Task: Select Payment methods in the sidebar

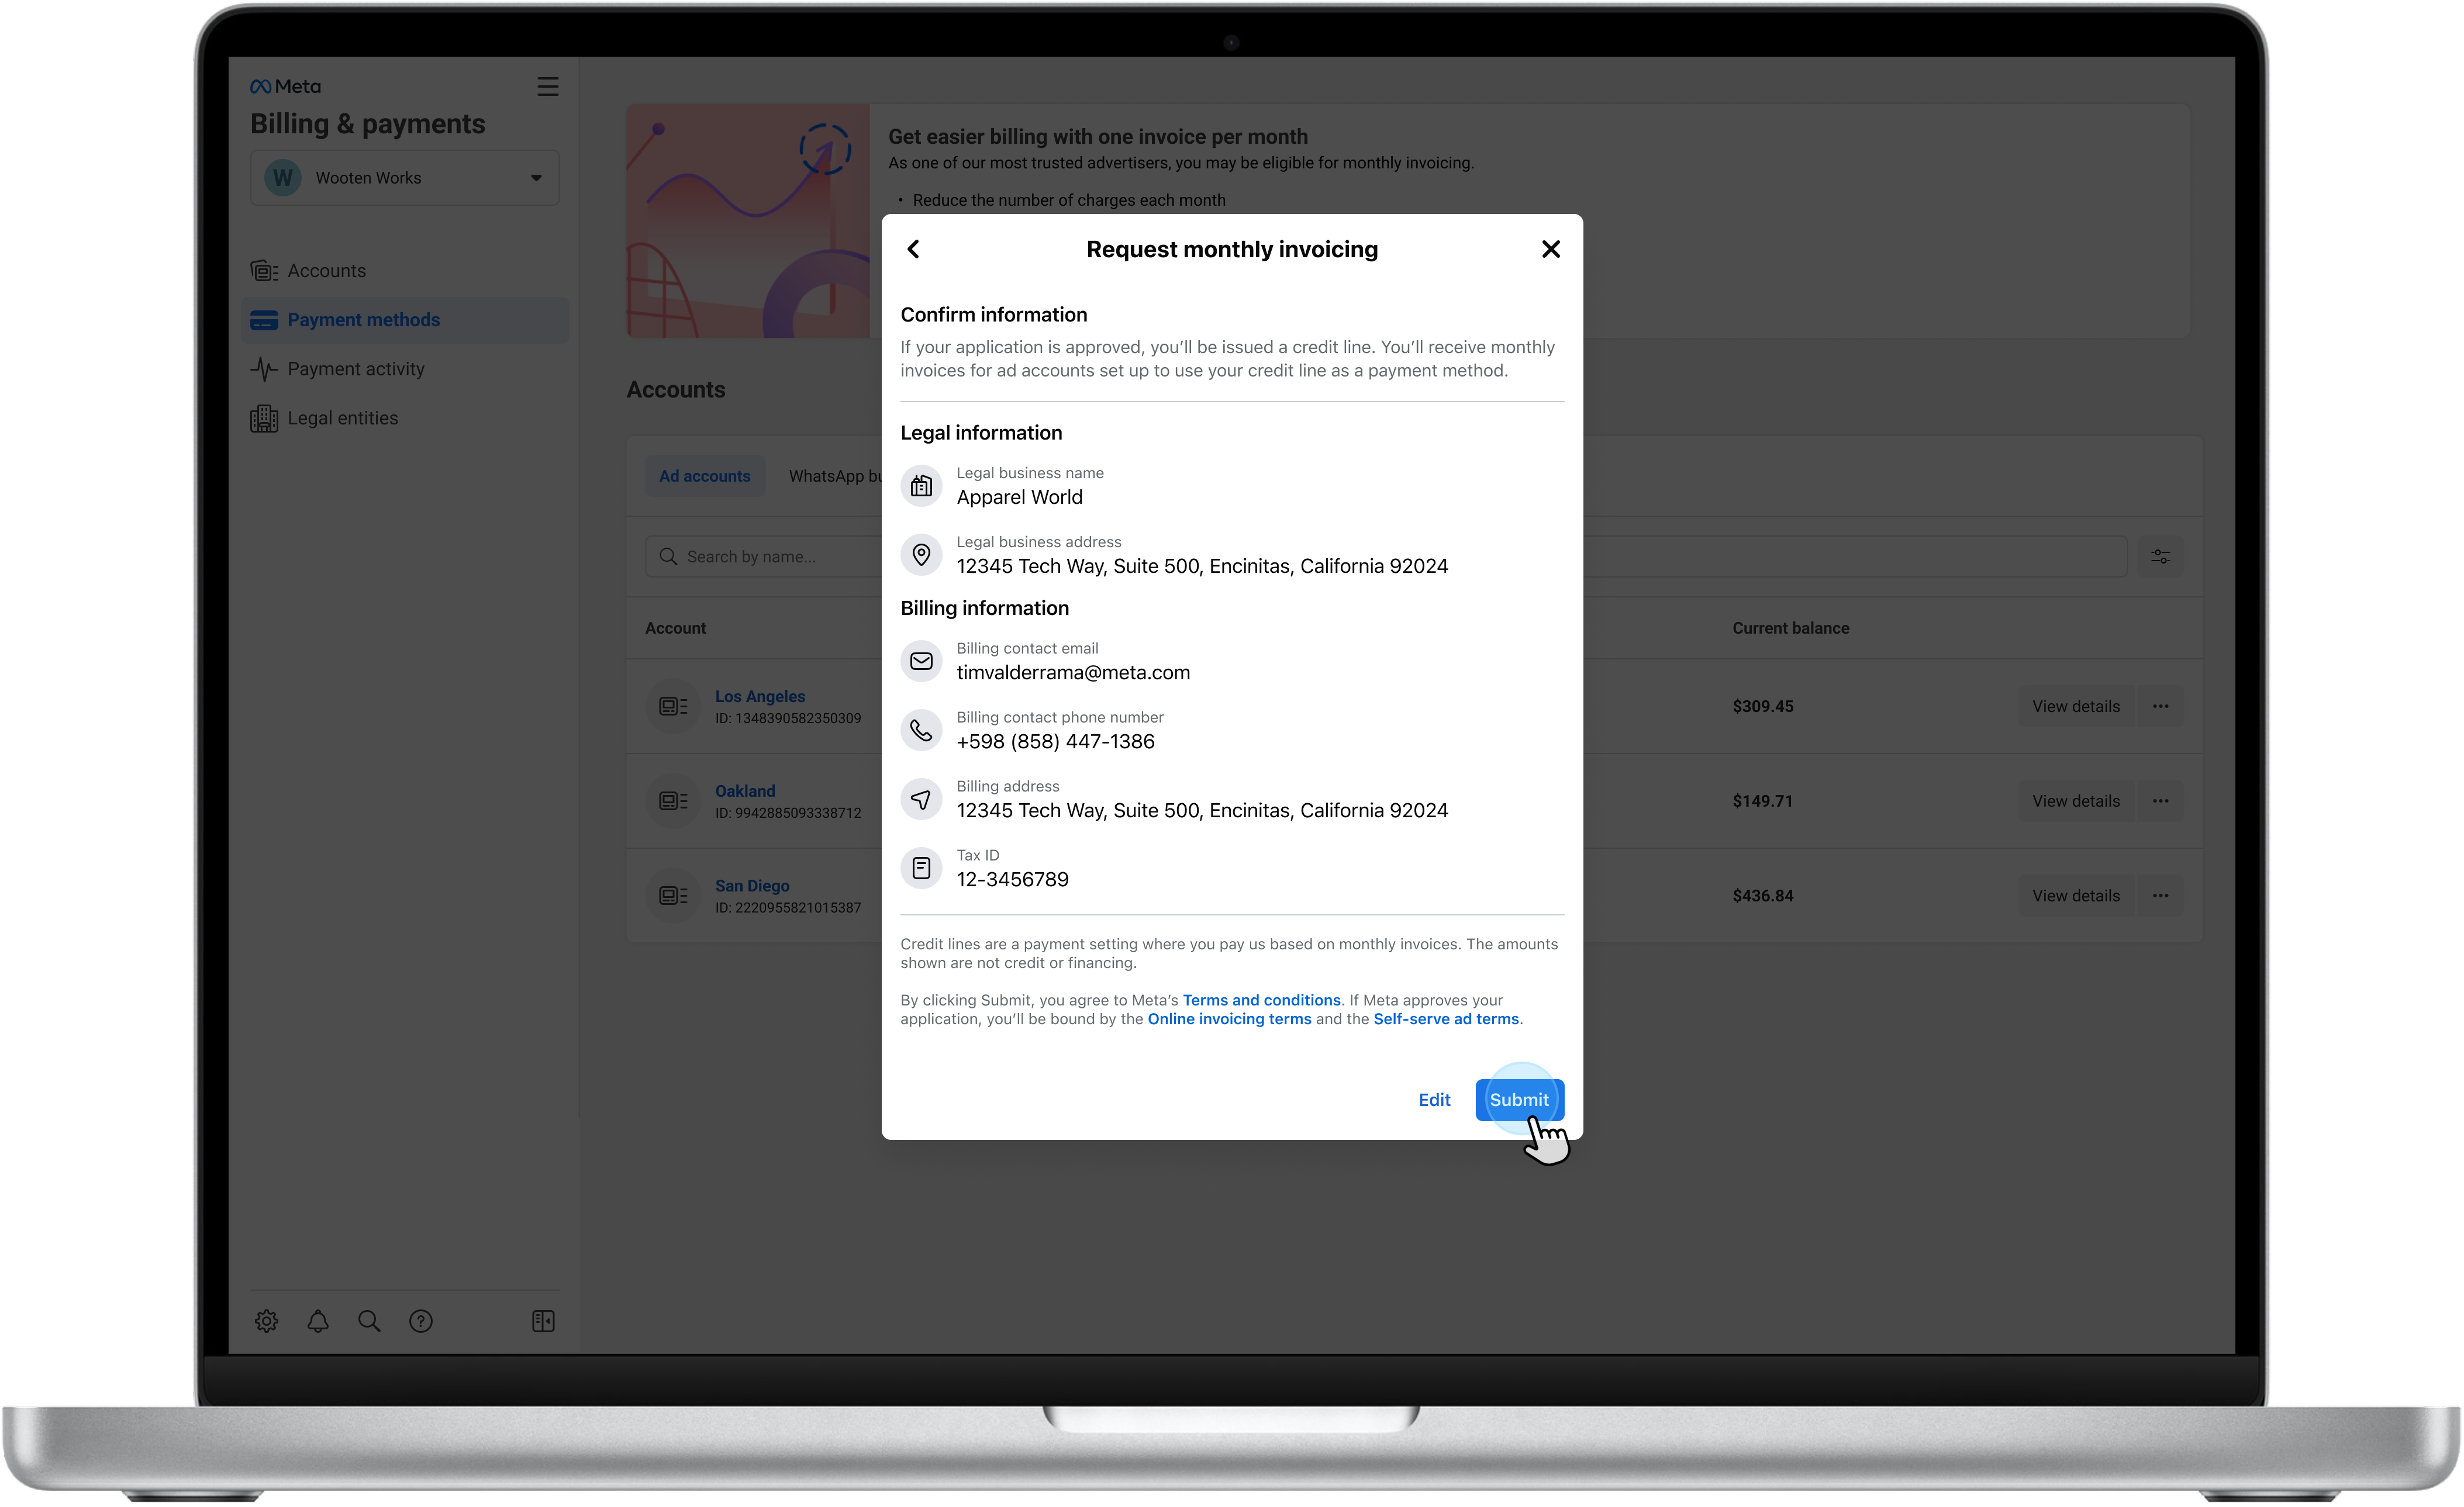Action: (x=405, y=320)
